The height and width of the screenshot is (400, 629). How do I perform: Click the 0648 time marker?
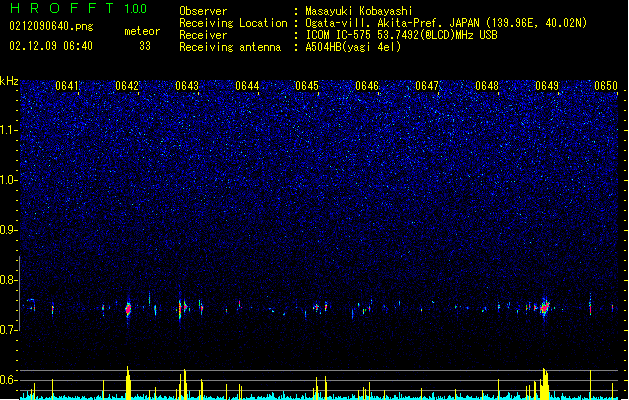[x=487, y=86]
